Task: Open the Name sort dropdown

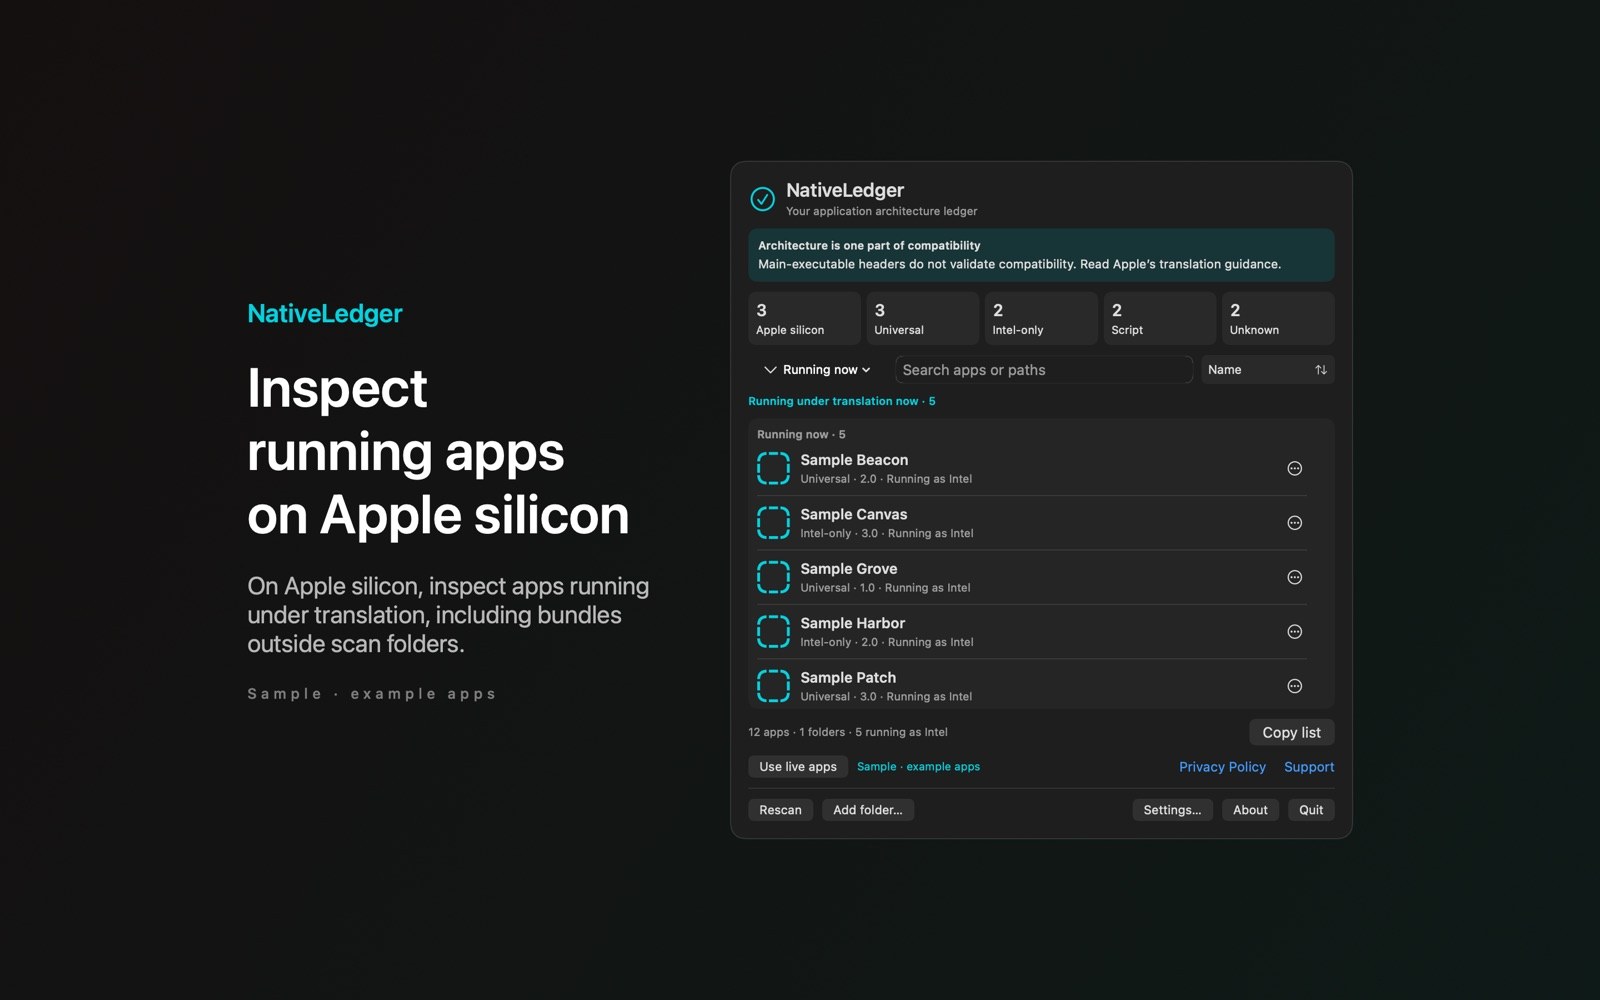Action: [x=1267, y=370]
